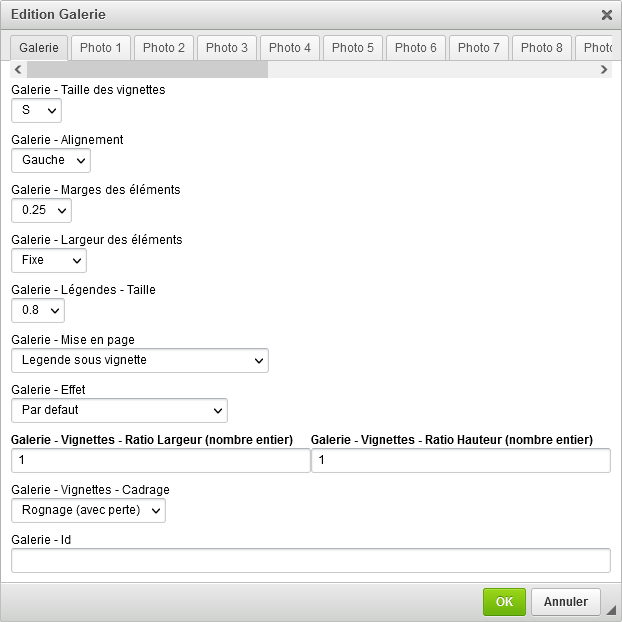
Task: Select the Photo 7 tab
Action: coord(479,48)
